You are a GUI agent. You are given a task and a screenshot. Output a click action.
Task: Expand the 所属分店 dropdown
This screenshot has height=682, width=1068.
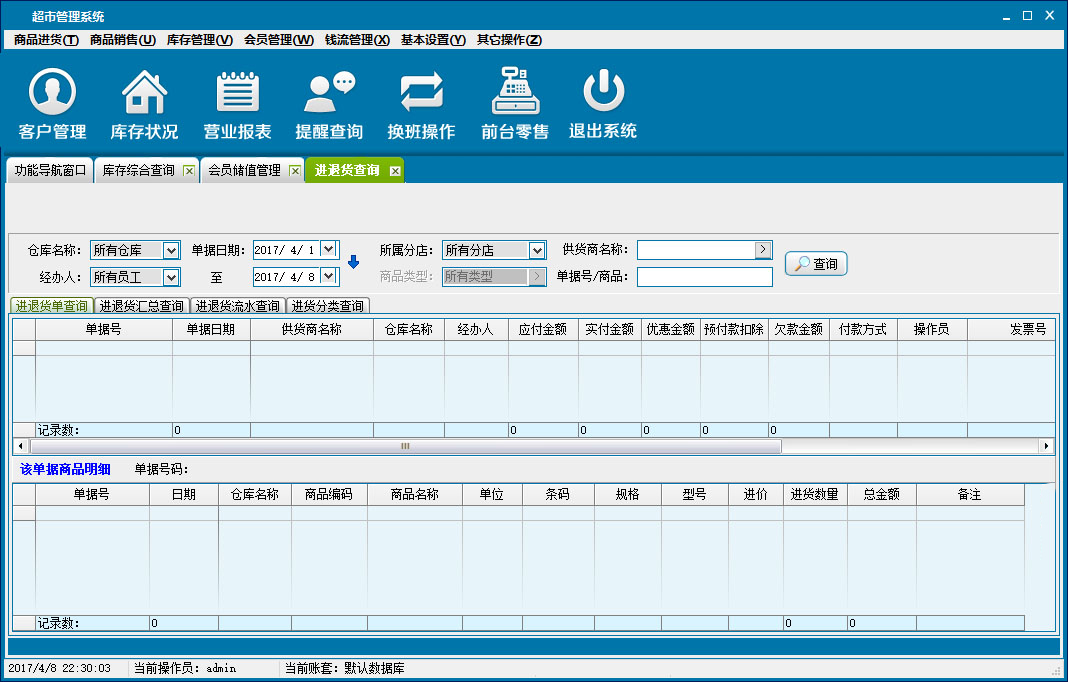537,251
